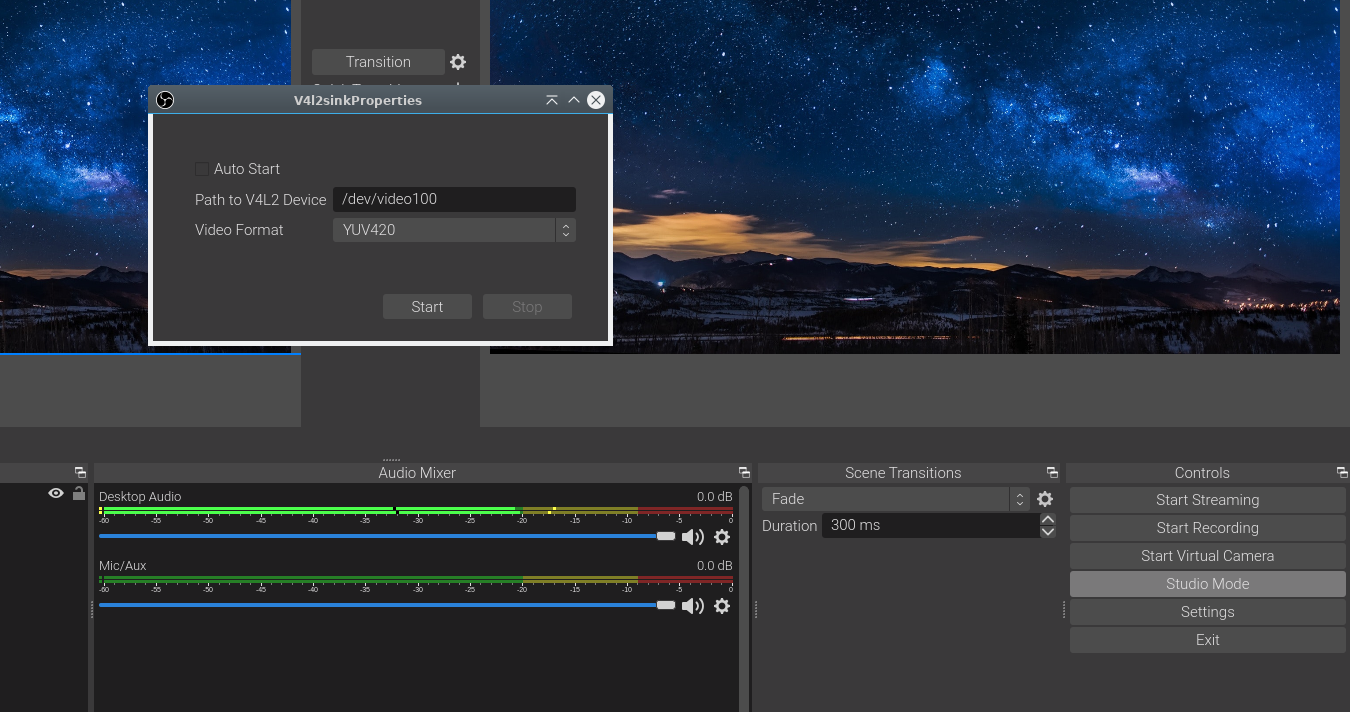1350x712 pixels.
Task: Enable the Auto Start checkbox
Action: tap(202, 169)
